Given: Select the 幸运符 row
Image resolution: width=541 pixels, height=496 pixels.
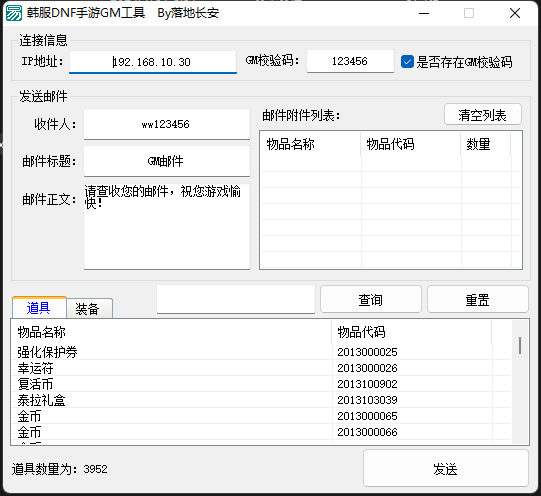Looking at the screenshot, I should click(x=261, y=368).
